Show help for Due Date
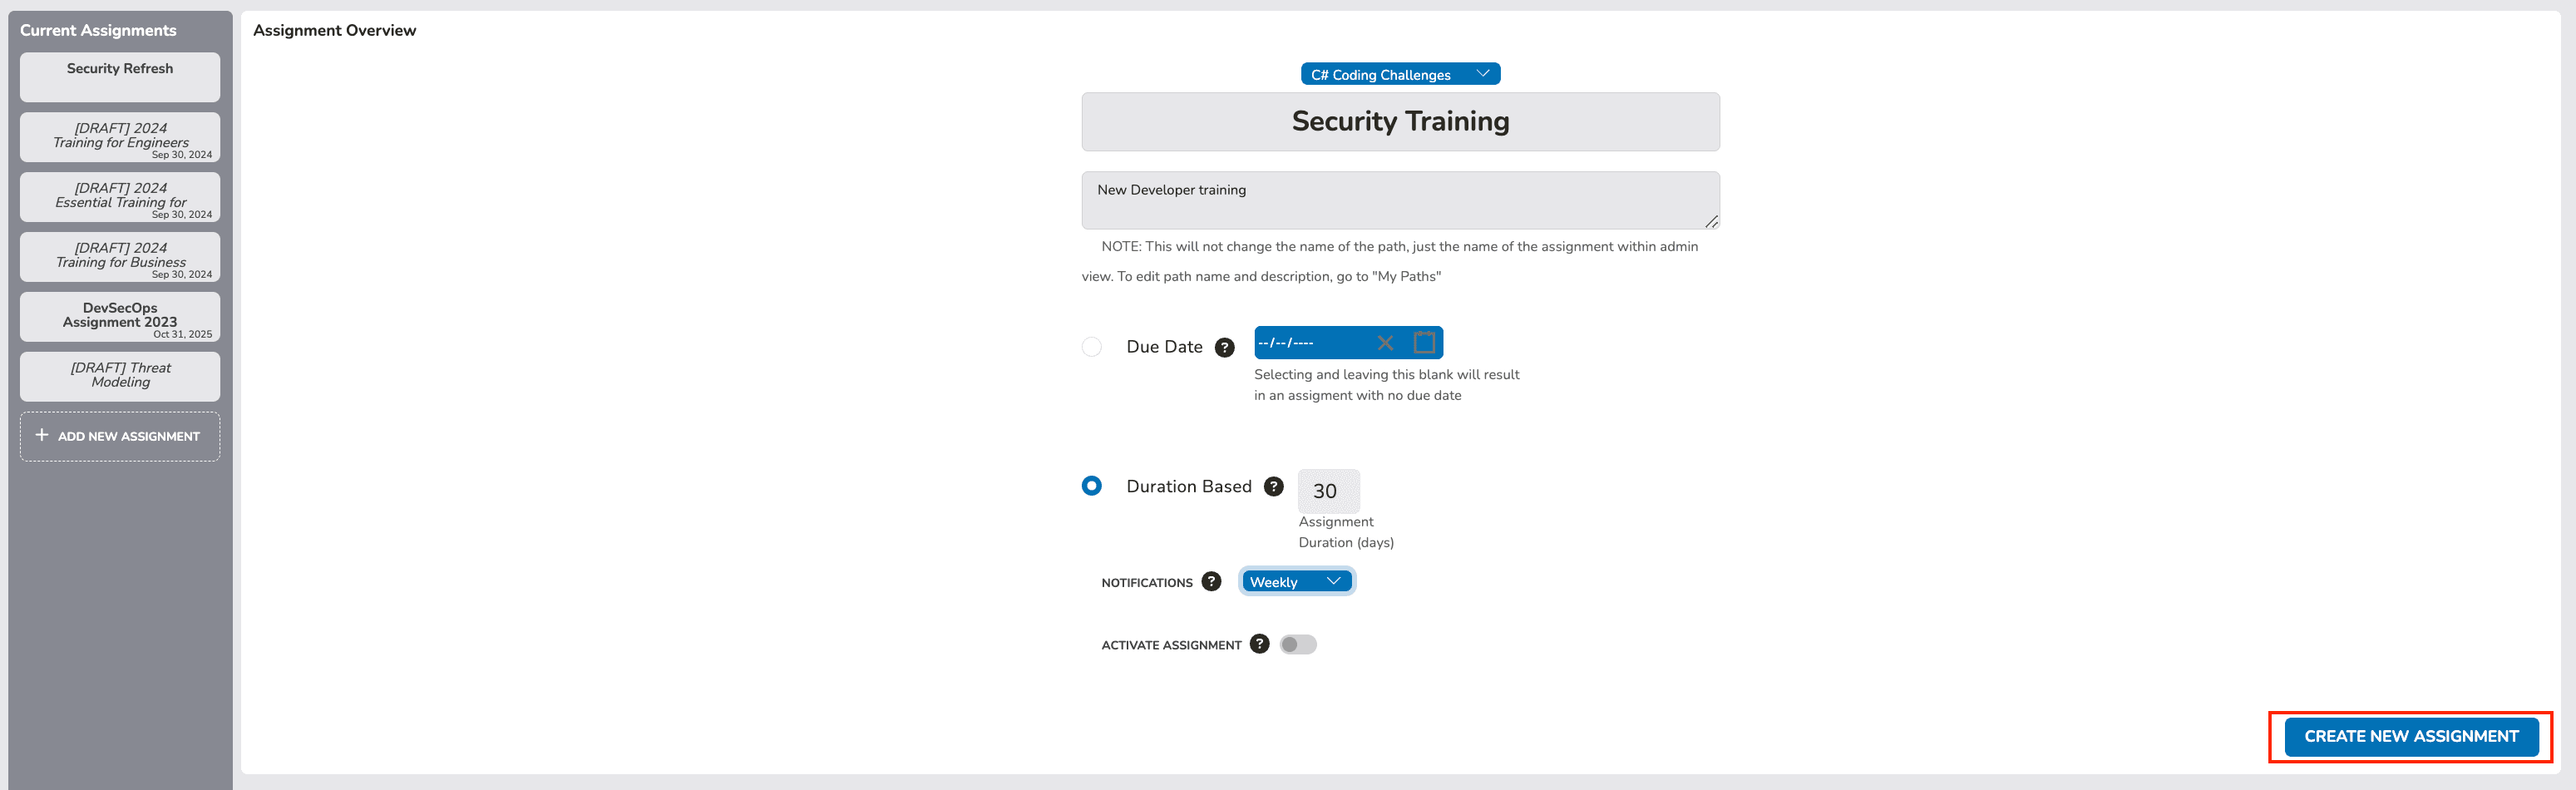The image size is (2576, 790). coord(1224,347)
